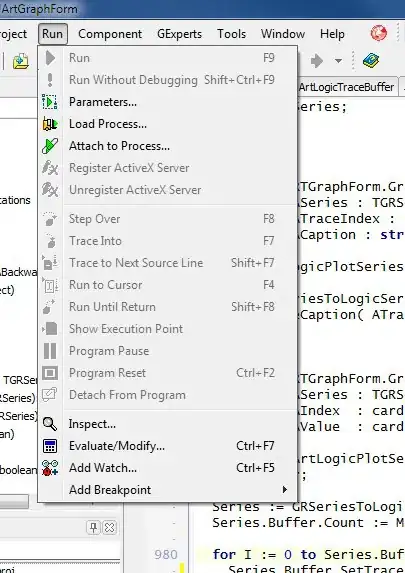Click the Attach to Process icon
The width and height of the screenshot is (405, 573).
click(50, 146)
